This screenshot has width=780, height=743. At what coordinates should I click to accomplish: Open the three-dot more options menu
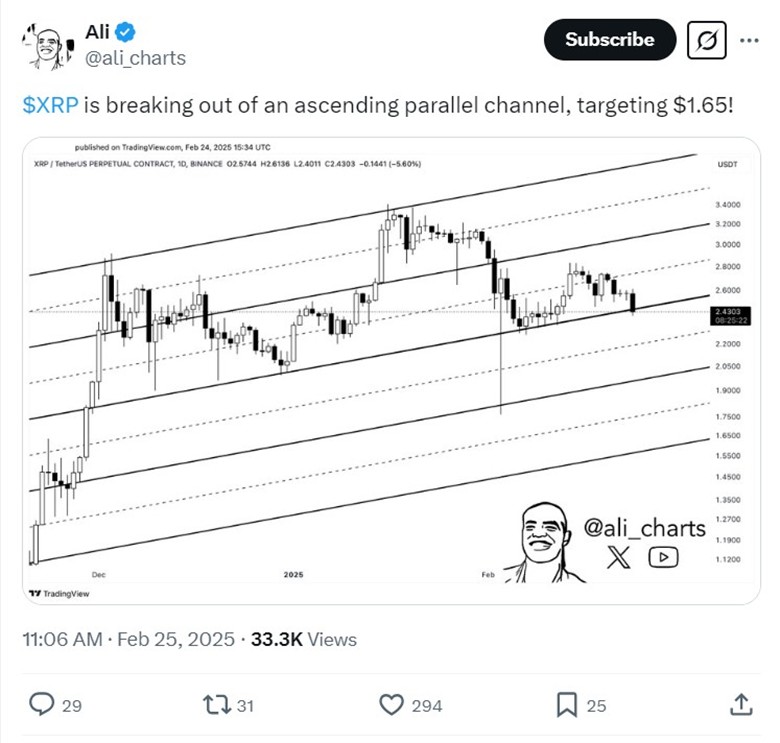(x=749, y=40)
